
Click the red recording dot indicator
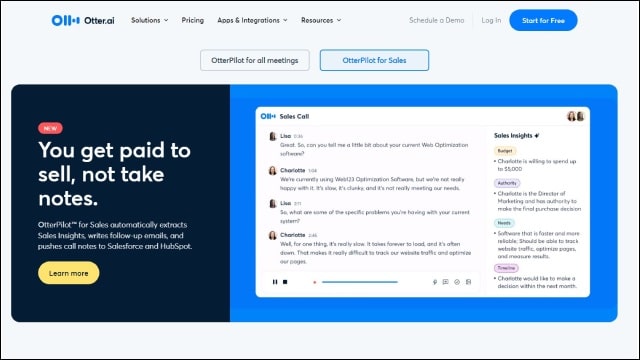pos(315,282)
